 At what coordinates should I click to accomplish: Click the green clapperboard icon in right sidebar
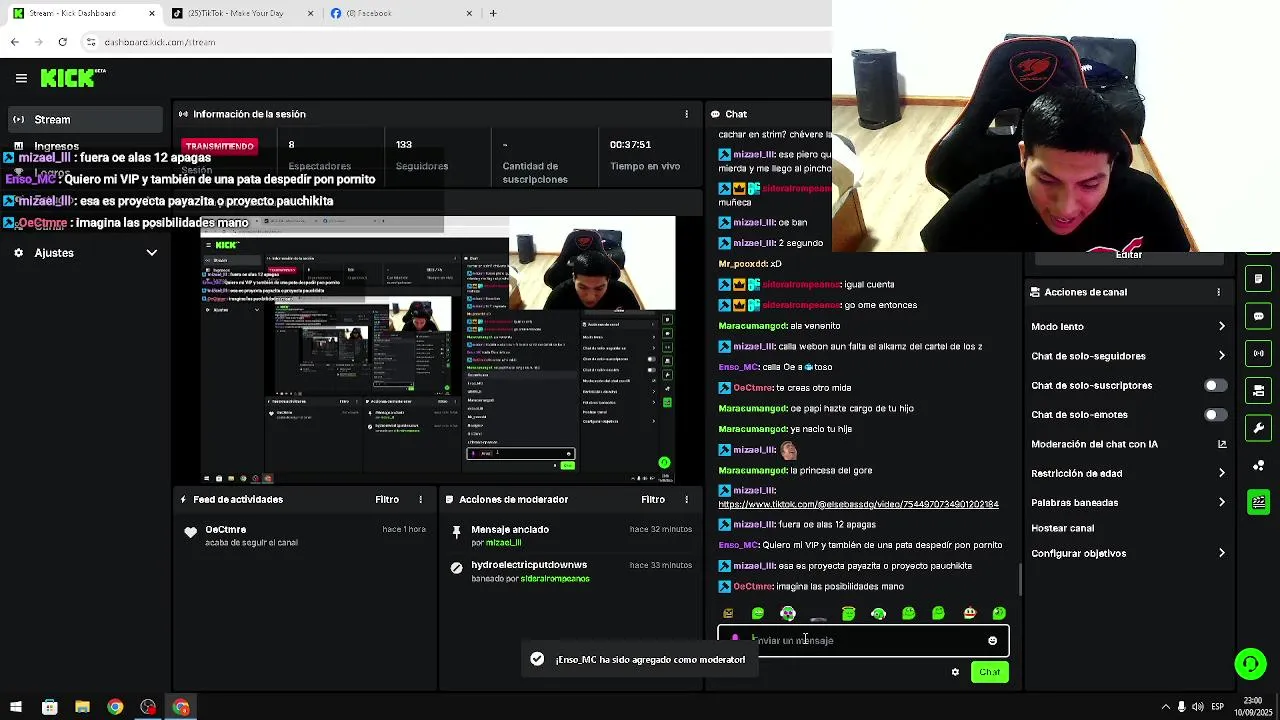click(x=1258, y=502)
